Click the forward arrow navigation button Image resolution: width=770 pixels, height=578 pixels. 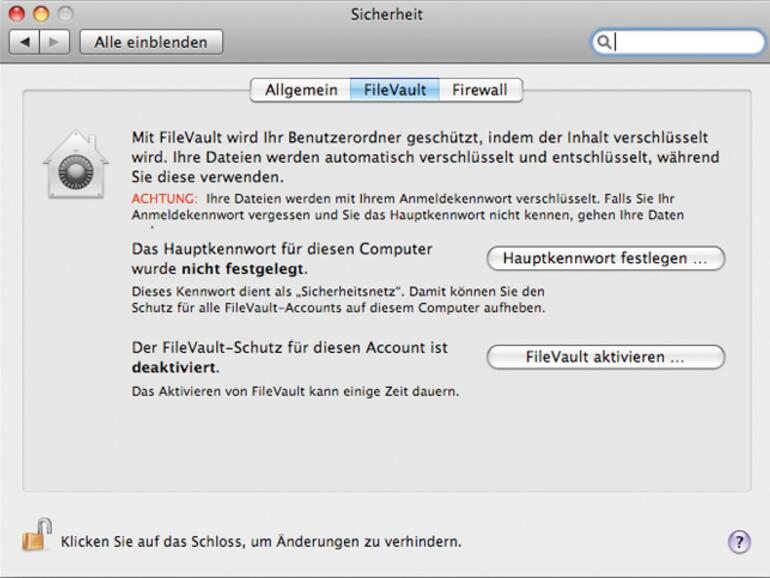54,42
